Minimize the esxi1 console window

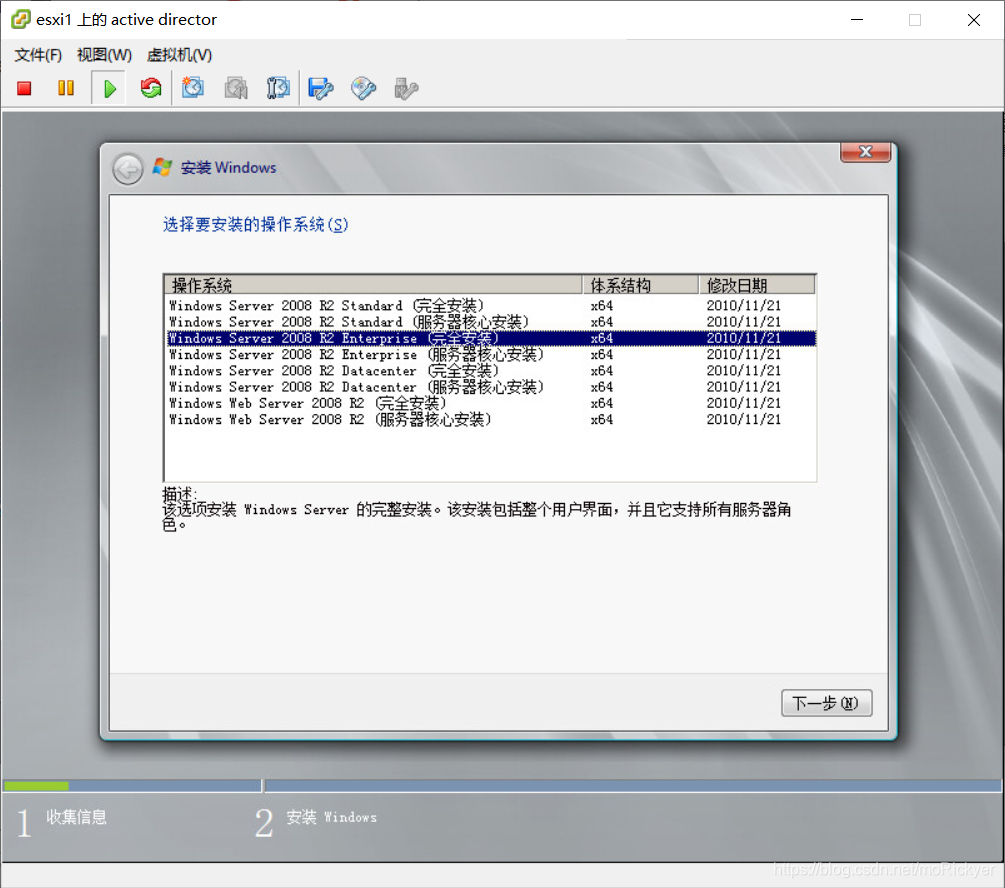(857, 20)
